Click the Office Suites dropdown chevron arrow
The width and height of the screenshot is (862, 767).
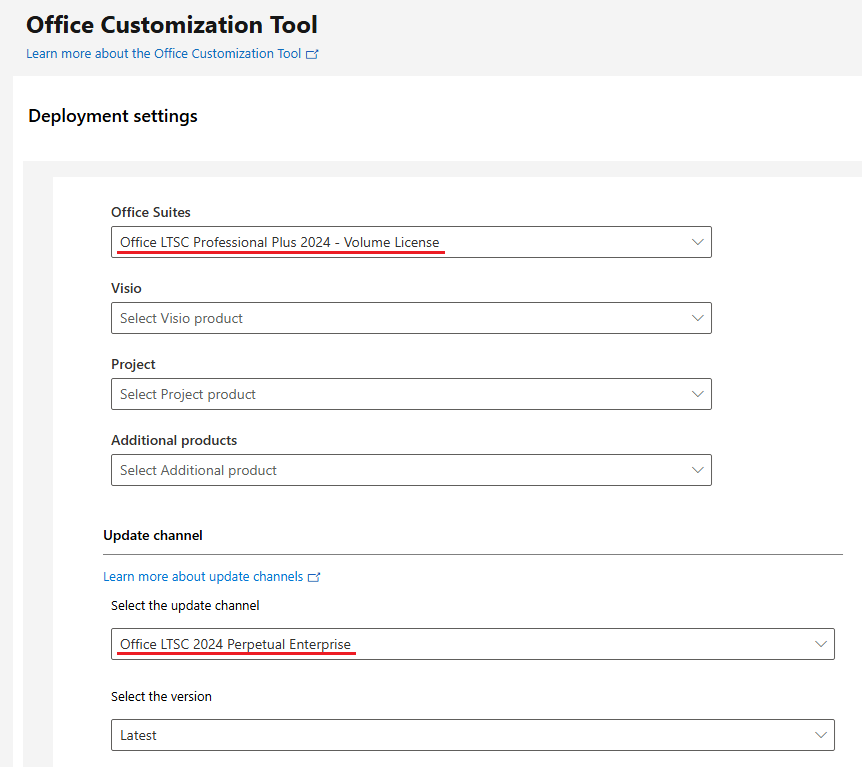point(698,242)
